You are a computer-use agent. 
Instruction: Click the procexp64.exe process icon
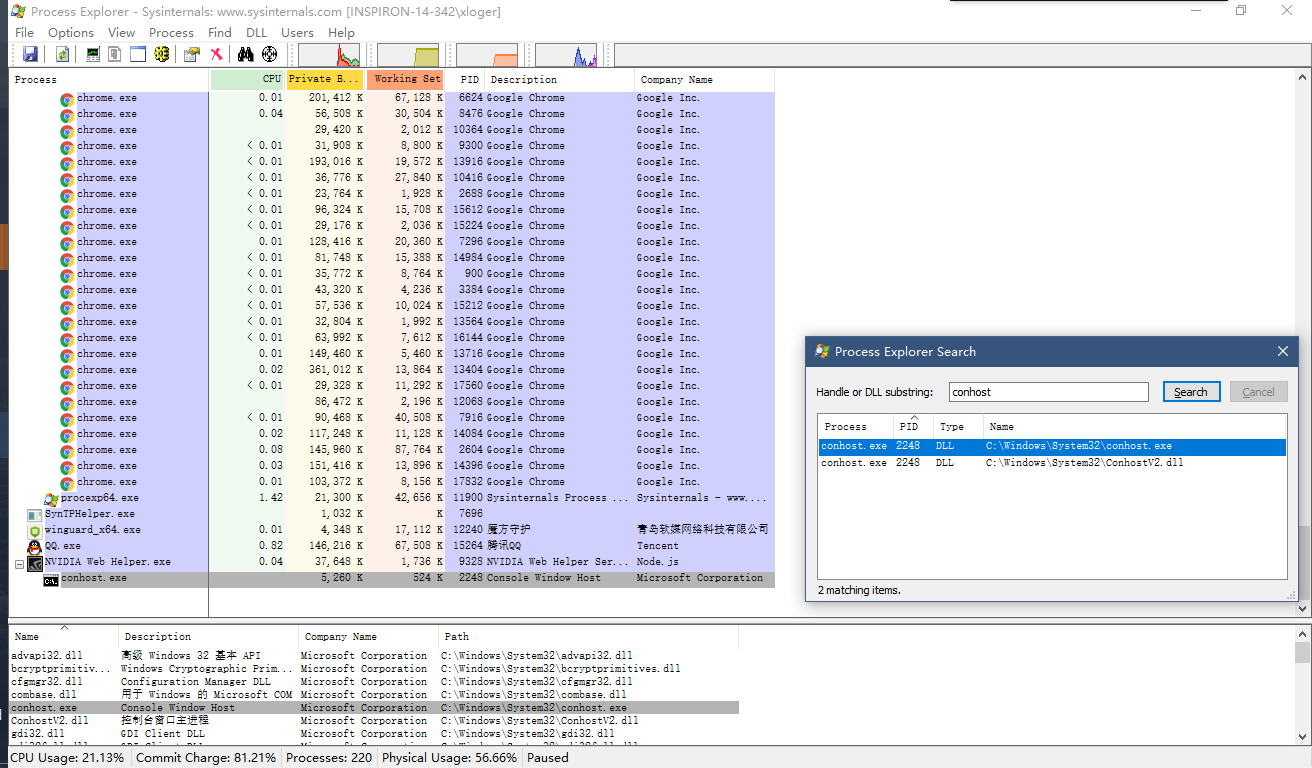click(x=51, y=498)
